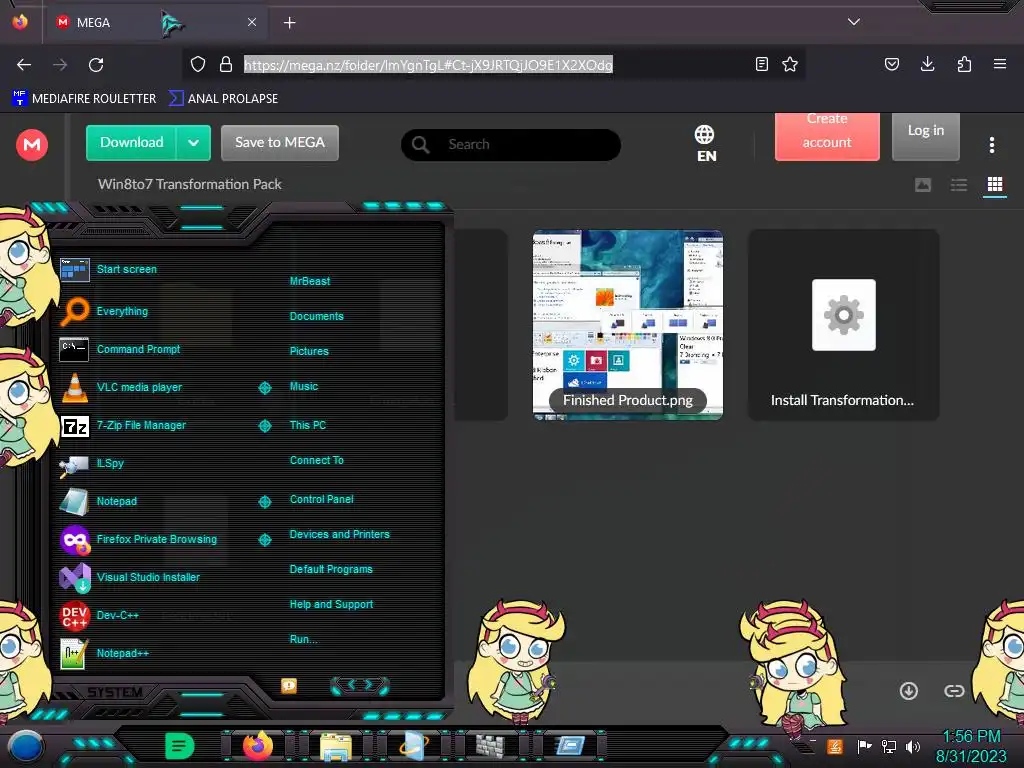Launch Firefox Private Browsing
Viewport: 1024px width, 768px height.
(138, 539)
